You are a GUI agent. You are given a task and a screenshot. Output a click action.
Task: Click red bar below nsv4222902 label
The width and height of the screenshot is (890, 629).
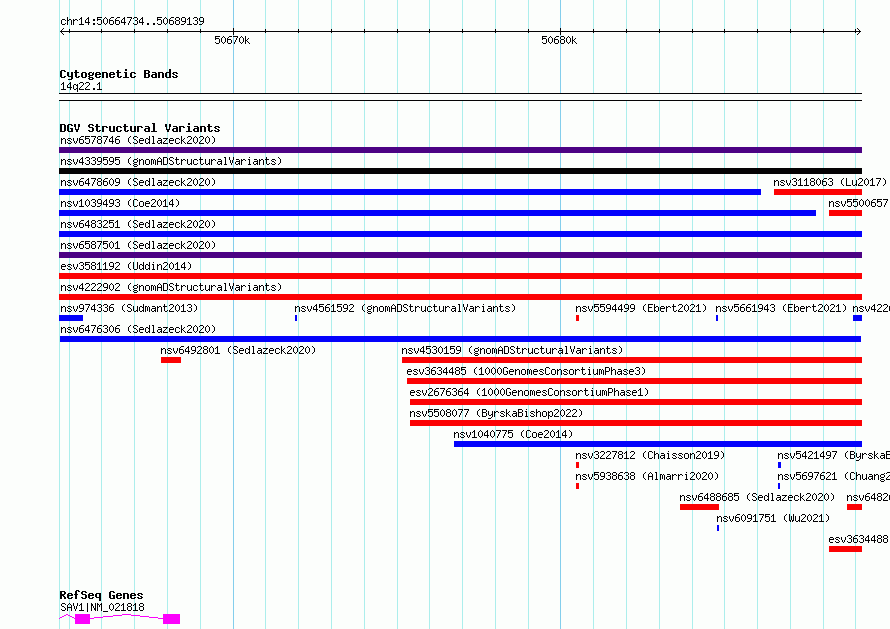460,297
